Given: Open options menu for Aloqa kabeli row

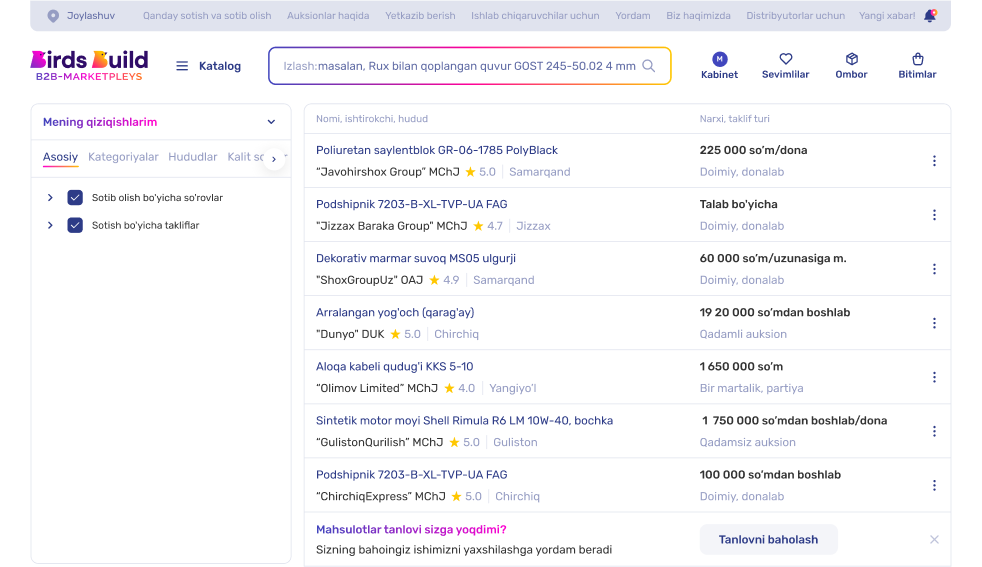Looking at the screenshot, I should tap(934, 377).
